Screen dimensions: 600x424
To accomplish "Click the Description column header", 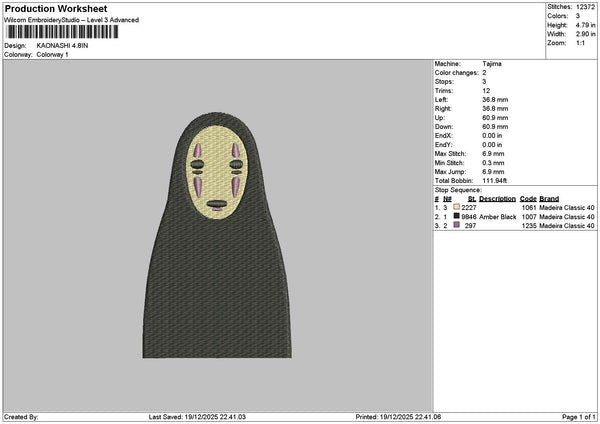I will click(497, 198).
